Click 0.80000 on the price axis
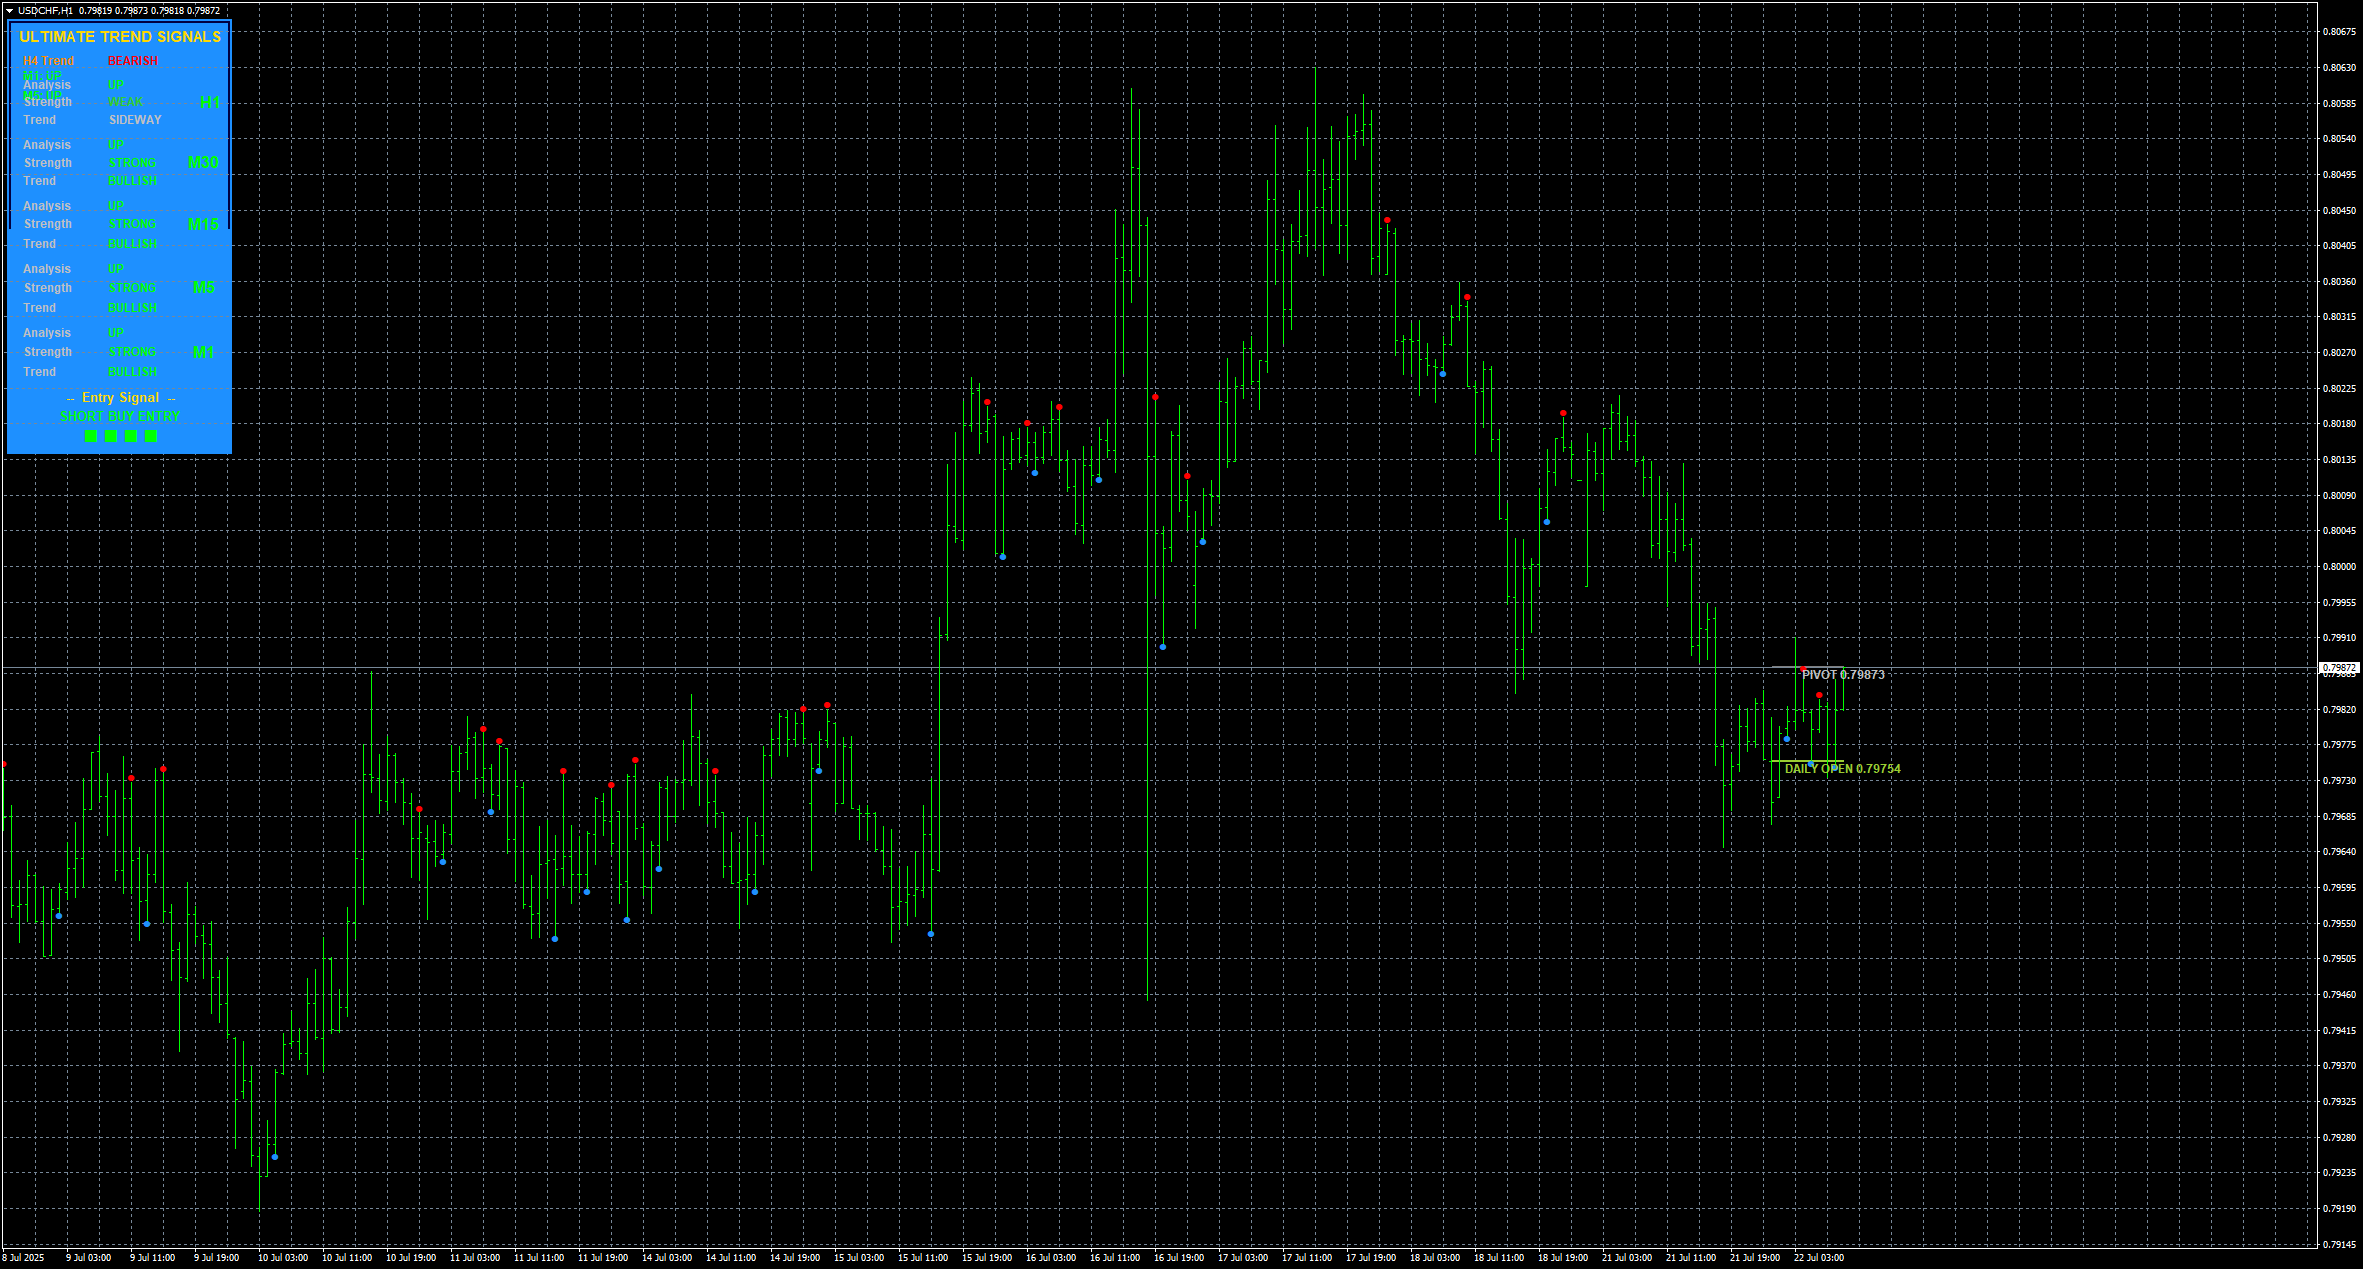Image resolution: width=2363 pixels, height=1269 pixels. coord(2340,567)
